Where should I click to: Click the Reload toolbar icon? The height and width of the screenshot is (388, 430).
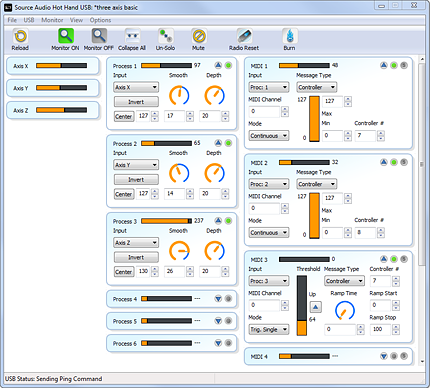click(20, 36)
